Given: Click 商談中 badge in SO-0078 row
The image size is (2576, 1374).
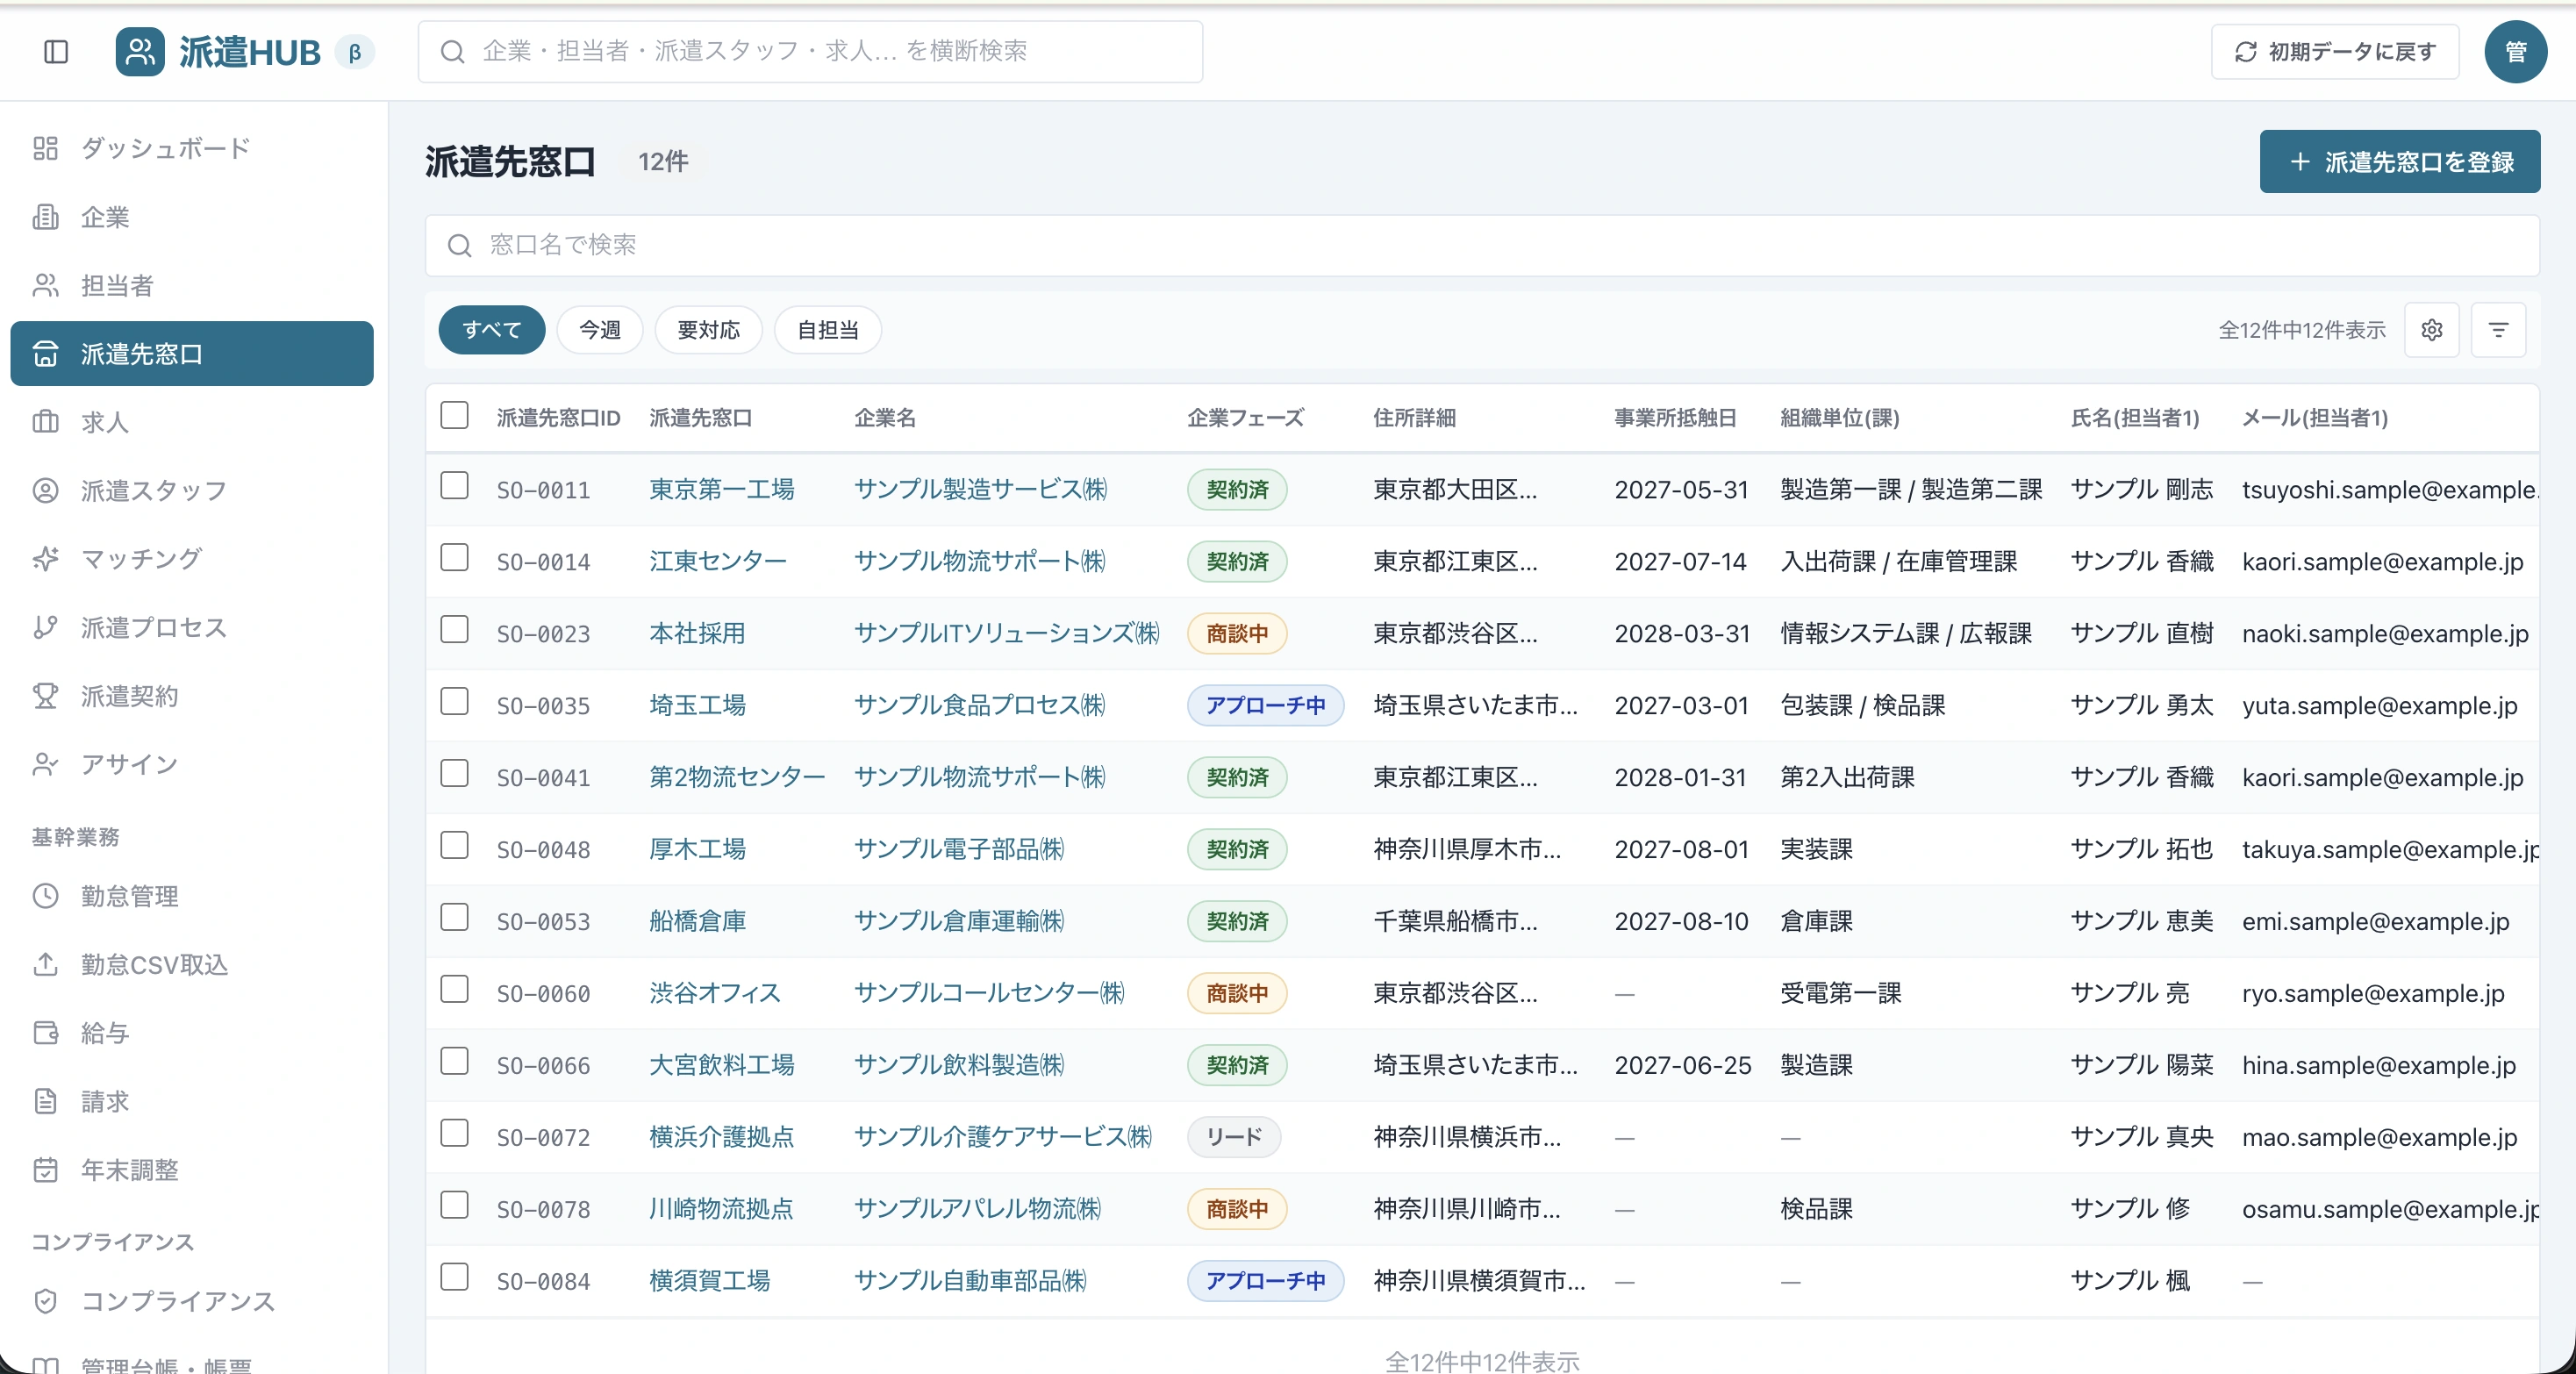Looking at the screenshot, I should click(x=1237, y=1209).
